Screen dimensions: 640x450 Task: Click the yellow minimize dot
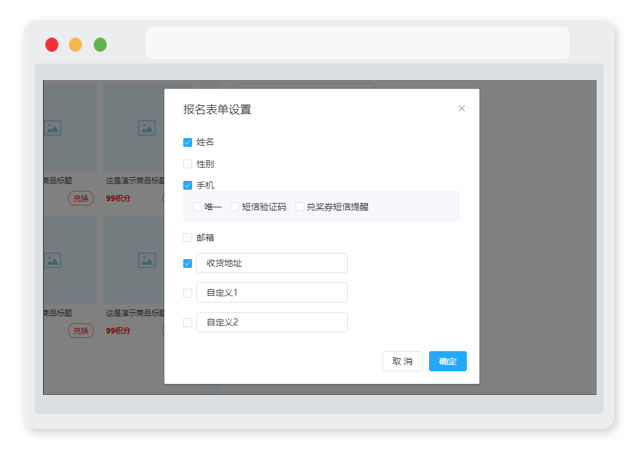[x=76, y=45]
